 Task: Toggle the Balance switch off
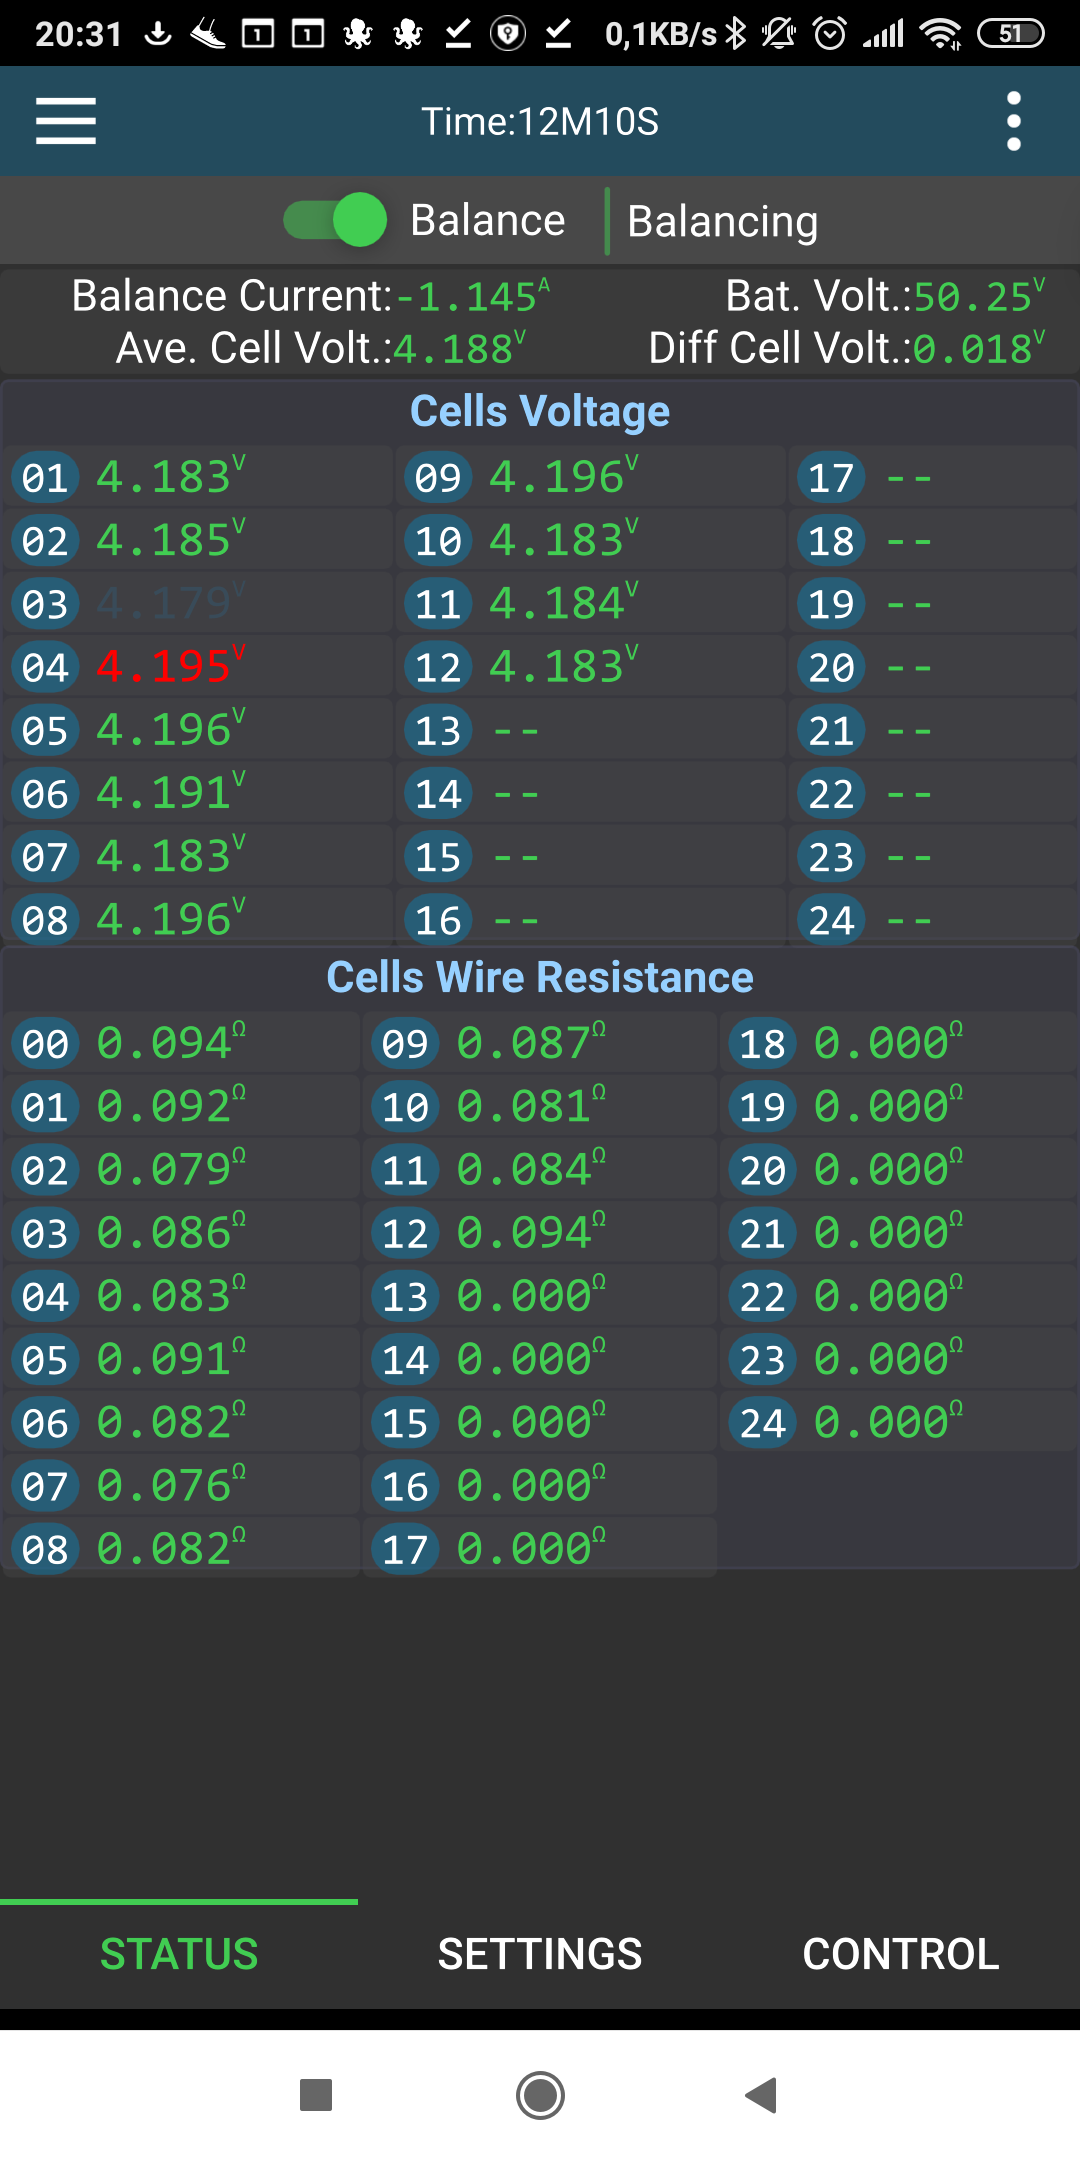click(x=335, y=220)
